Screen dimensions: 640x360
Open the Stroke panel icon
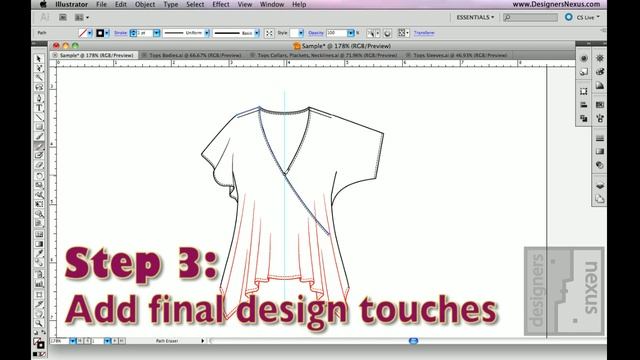pyautogui.click(x=600, y=138)
